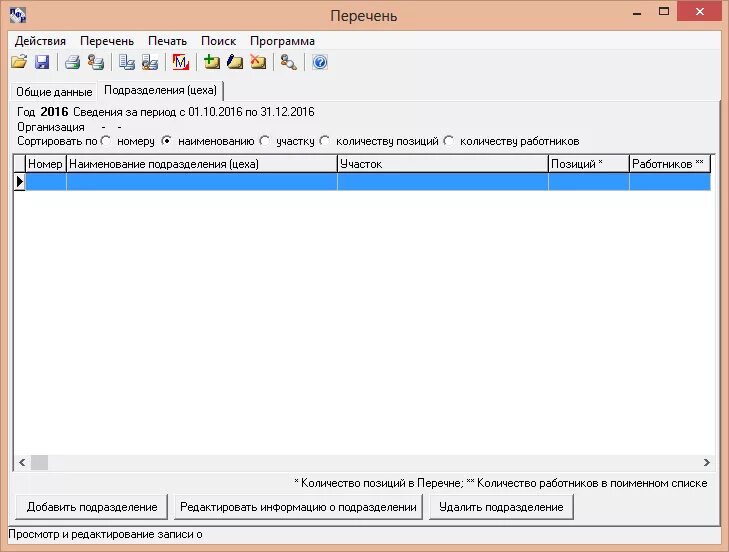729x552 pixels.
Task: Open the Печать menu
Action: (x=167, y=41)
